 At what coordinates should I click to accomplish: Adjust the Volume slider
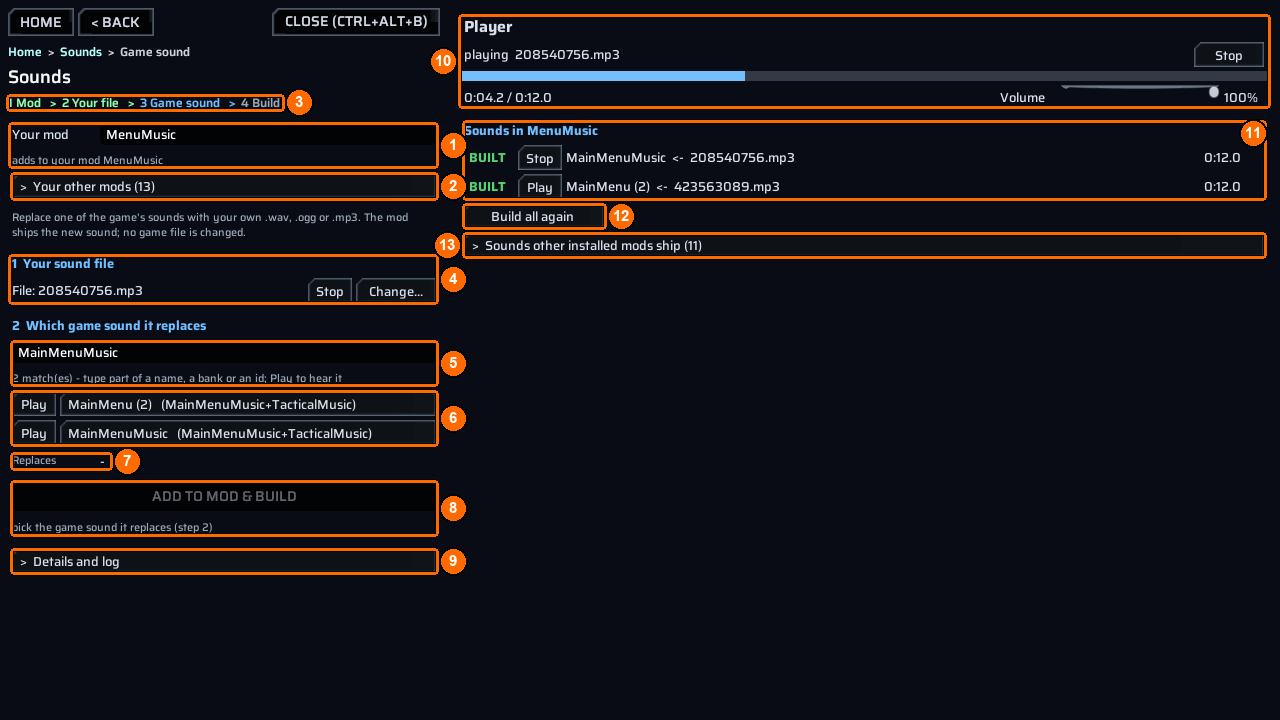coord(1140,91)
